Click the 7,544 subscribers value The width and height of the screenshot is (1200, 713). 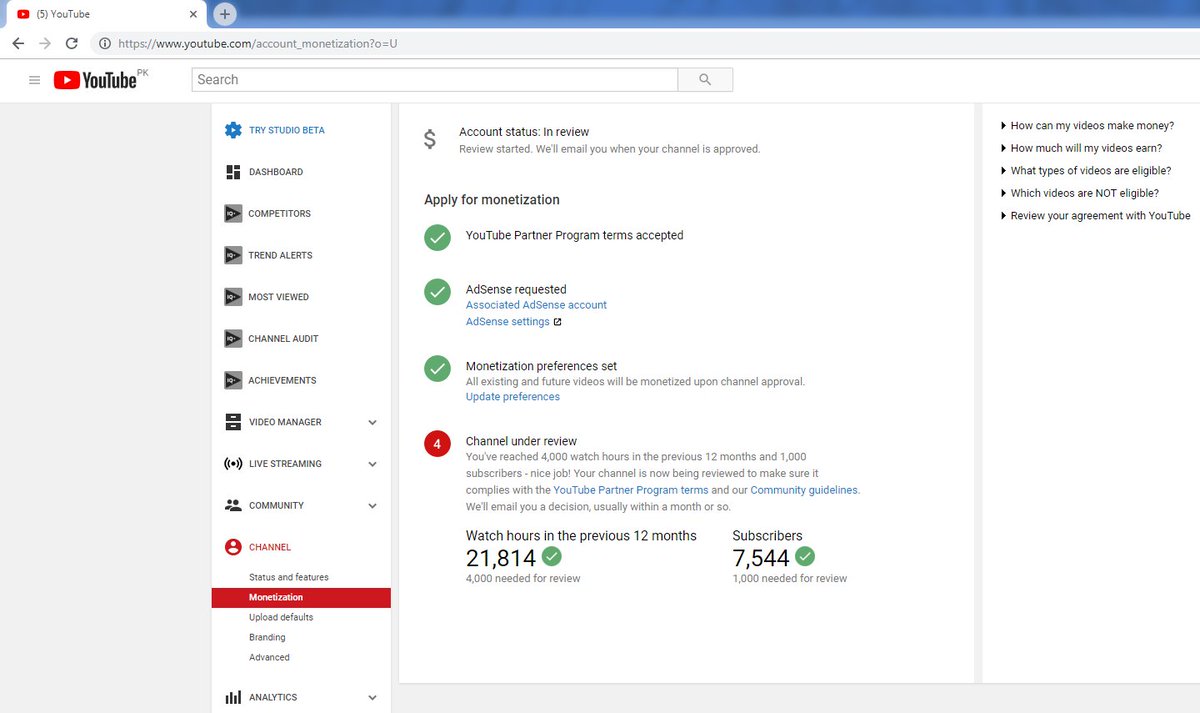pyautogui.click(x=761, y=558)
